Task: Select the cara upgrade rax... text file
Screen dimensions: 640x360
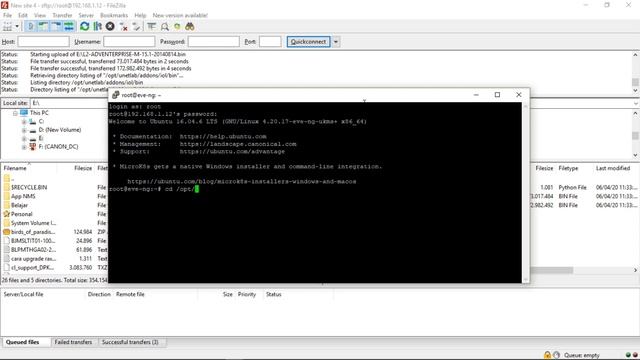Action: point(33,259)
